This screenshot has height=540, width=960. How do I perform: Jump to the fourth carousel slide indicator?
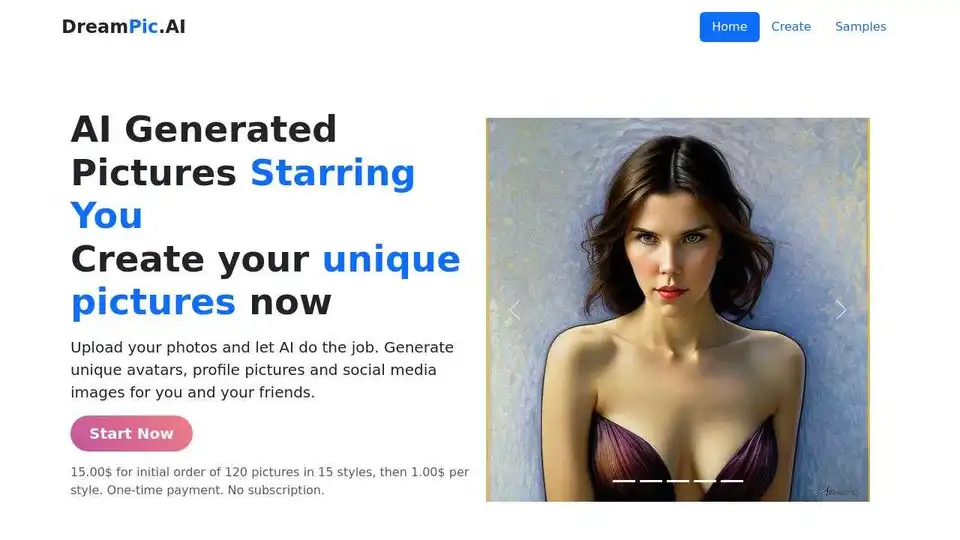[x=705, y=481]
